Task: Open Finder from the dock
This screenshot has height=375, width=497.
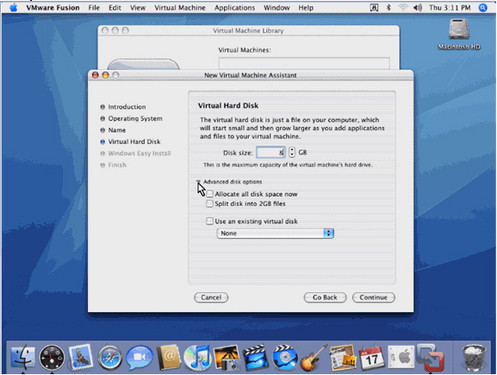Action: (x=23, y=357)
